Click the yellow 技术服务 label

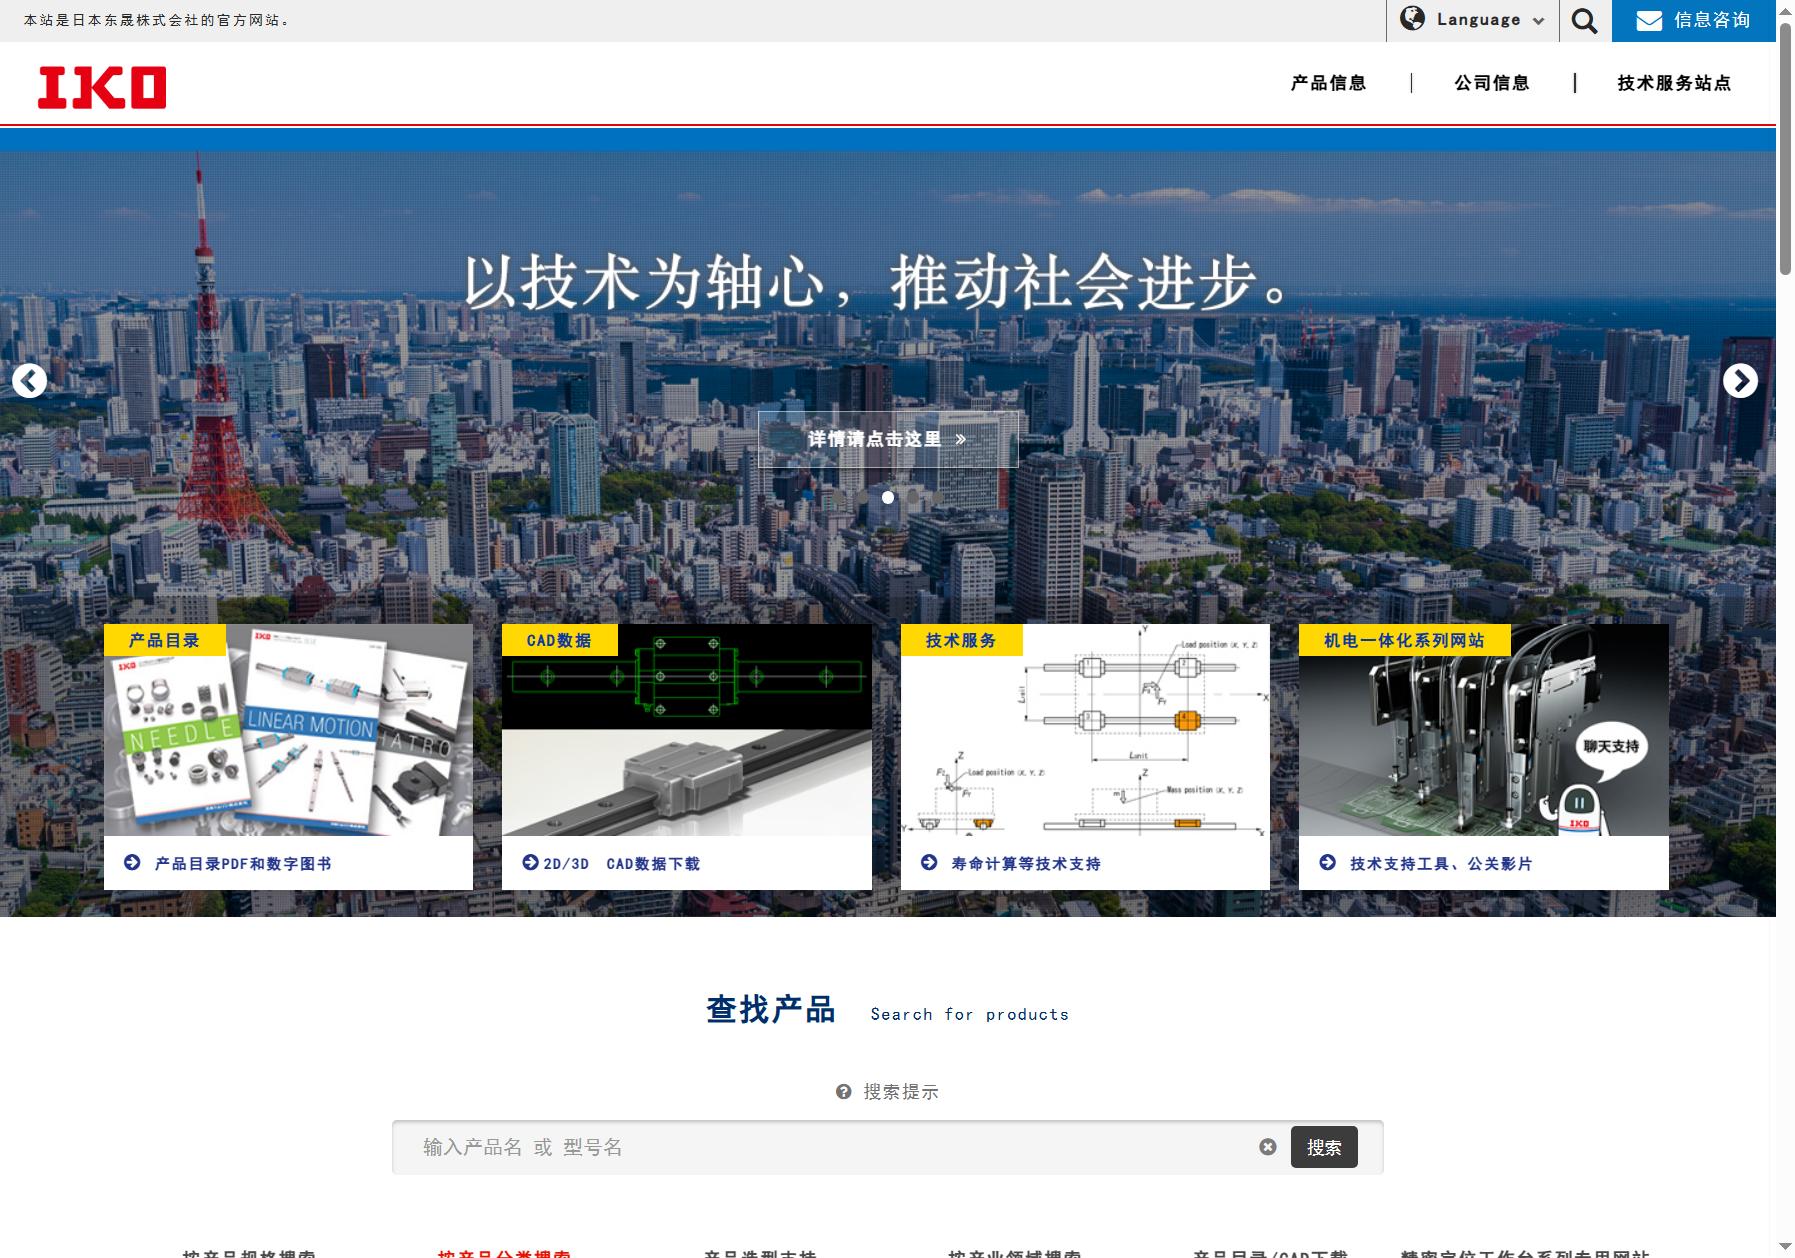click(x=961, y=640)
